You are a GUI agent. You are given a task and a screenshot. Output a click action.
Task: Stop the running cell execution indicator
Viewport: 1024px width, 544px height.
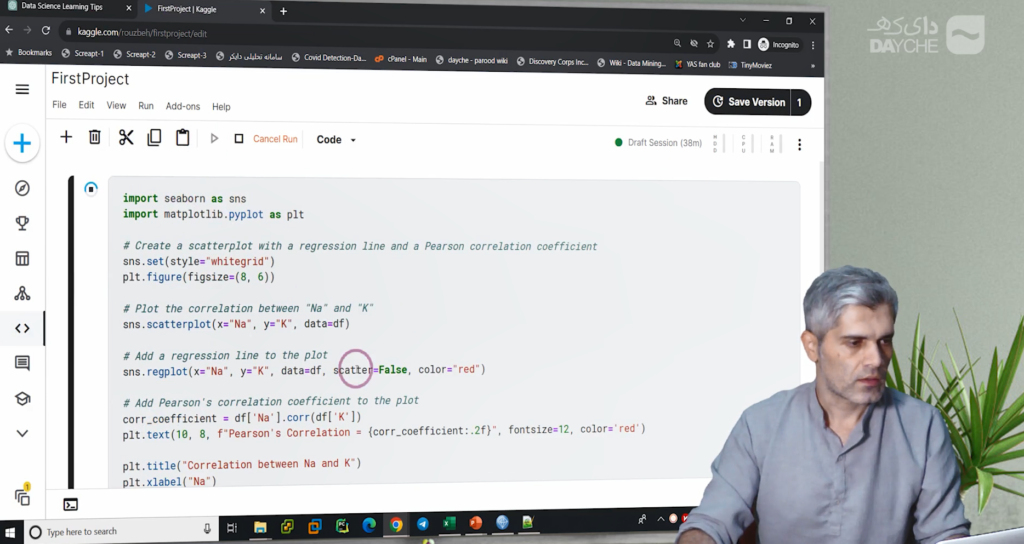point(91,188)
